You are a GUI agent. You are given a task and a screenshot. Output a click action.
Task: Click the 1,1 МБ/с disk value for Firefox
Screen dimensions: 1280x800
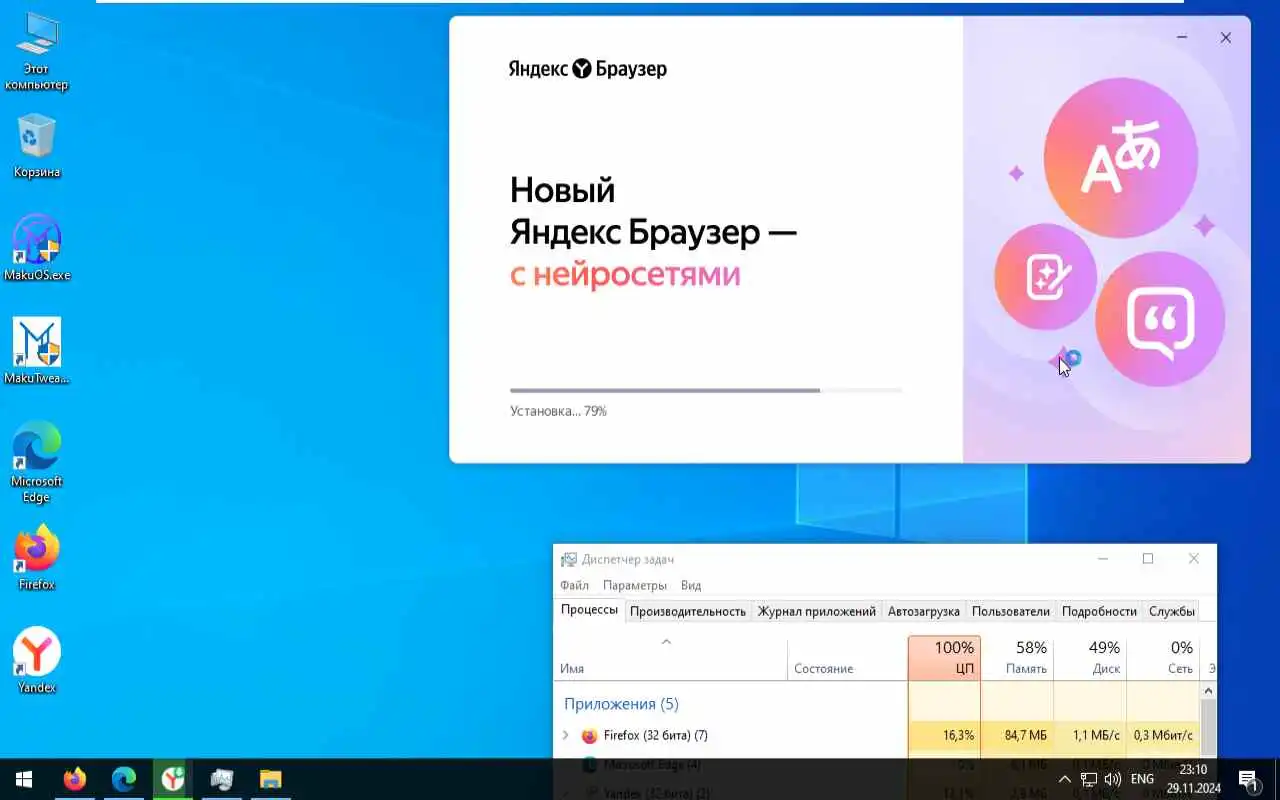coord(1096,736)
